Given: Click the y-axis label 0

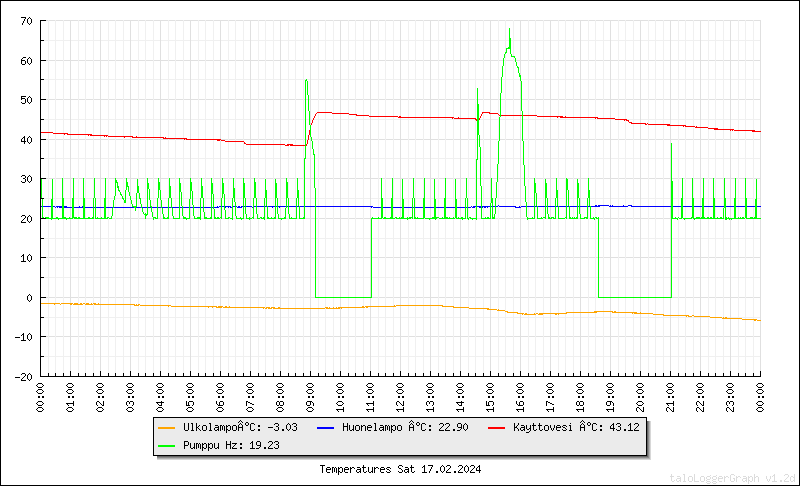Looking at the screenshot, I should 30,298.
